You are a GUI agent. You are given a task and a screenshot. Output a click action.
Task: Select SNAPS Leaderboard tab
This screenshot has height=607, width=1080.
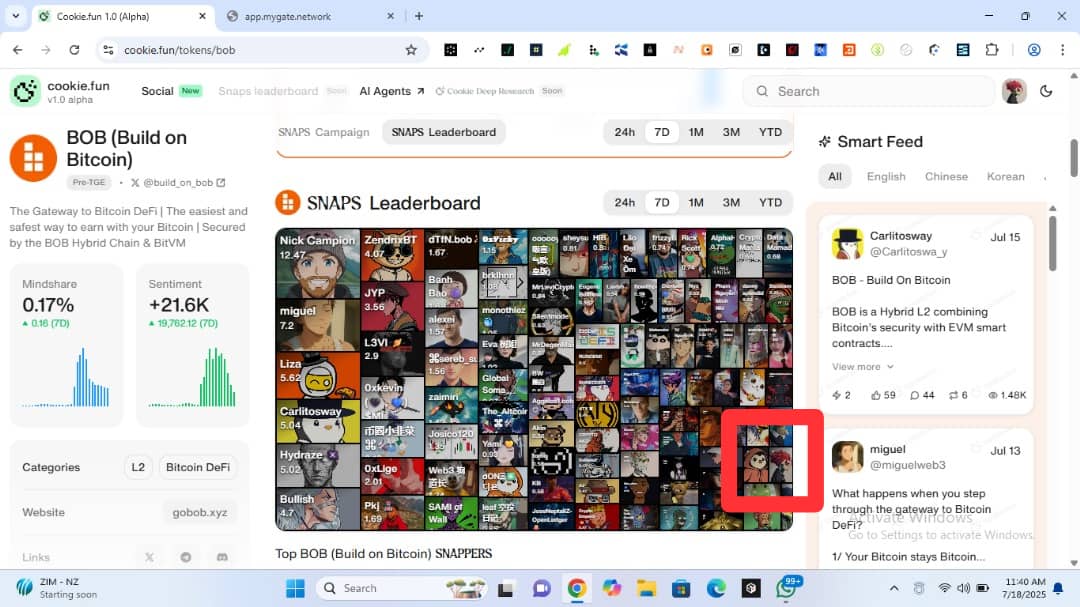pos(444,132)
